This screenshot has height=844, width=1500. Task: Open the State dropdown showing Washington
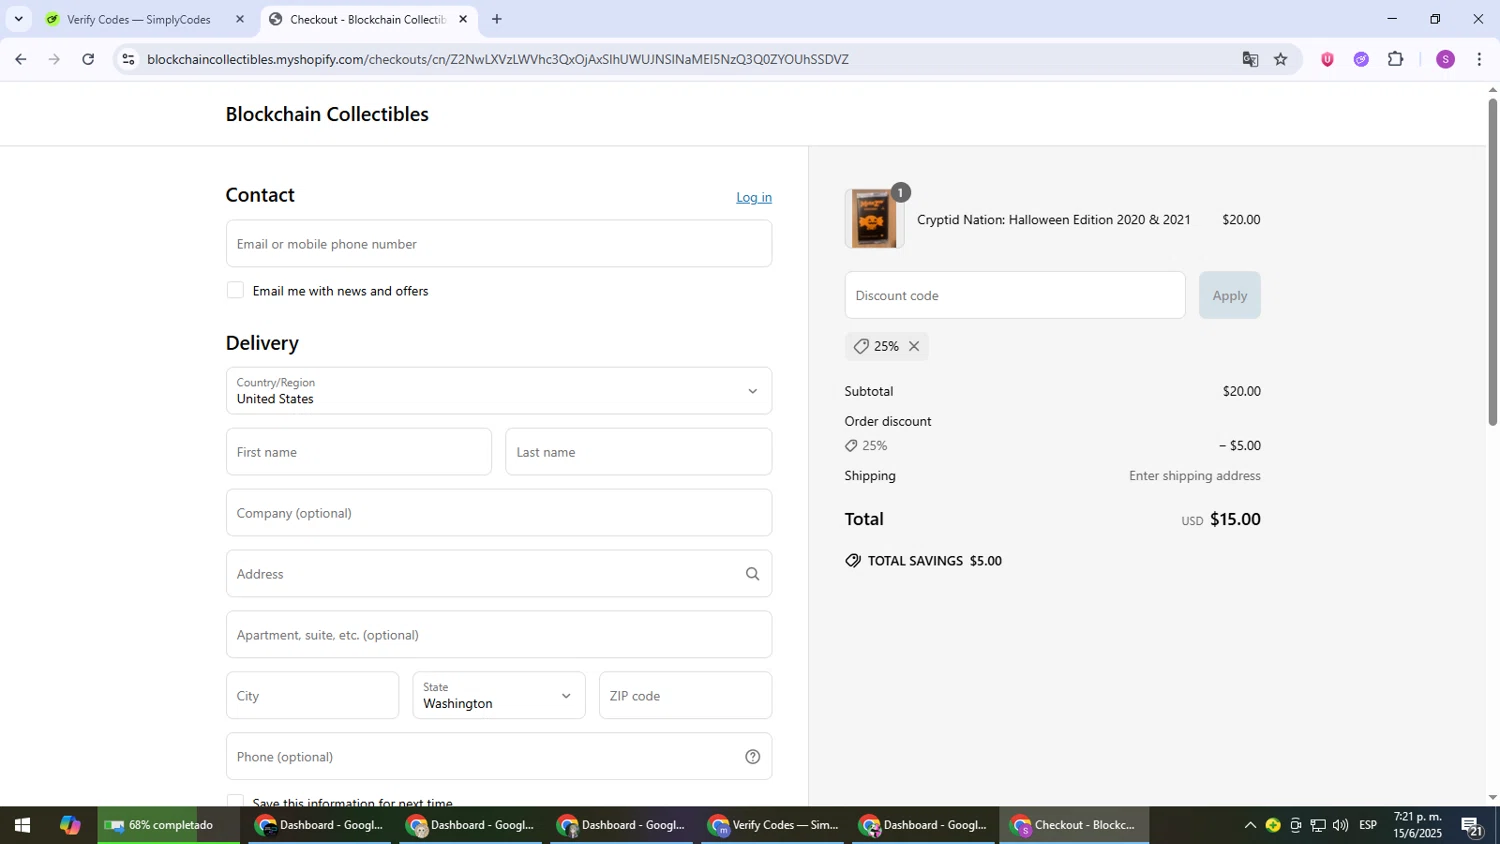(498, 696)
